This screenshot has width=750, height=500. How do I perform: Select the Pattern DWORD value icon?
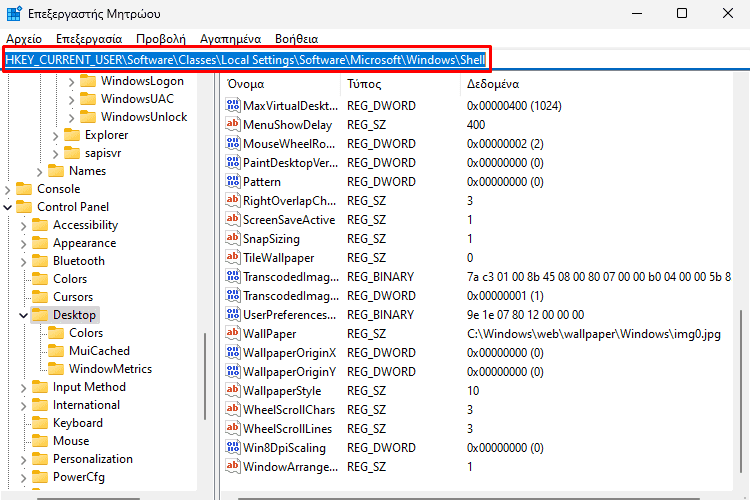click(x=233, y=181)
